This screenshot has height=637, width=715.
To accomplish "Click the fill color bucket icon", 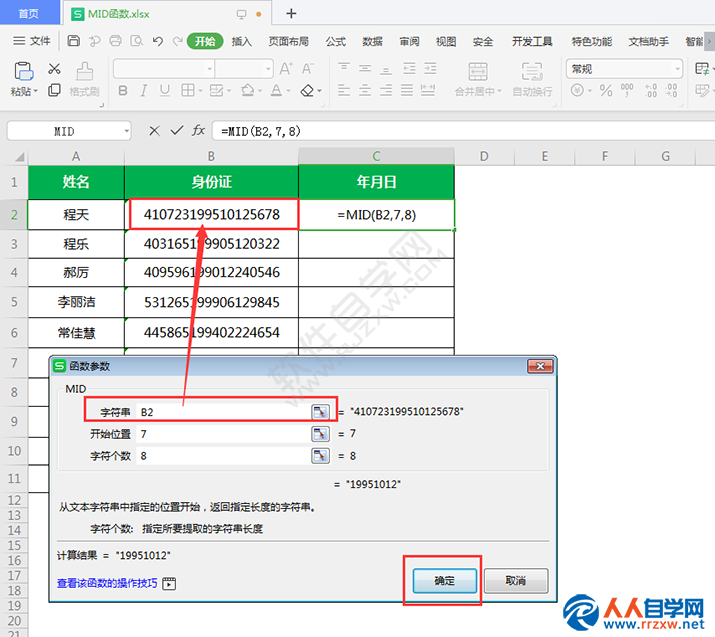I will pyautogui.click(x=247, y=90).
